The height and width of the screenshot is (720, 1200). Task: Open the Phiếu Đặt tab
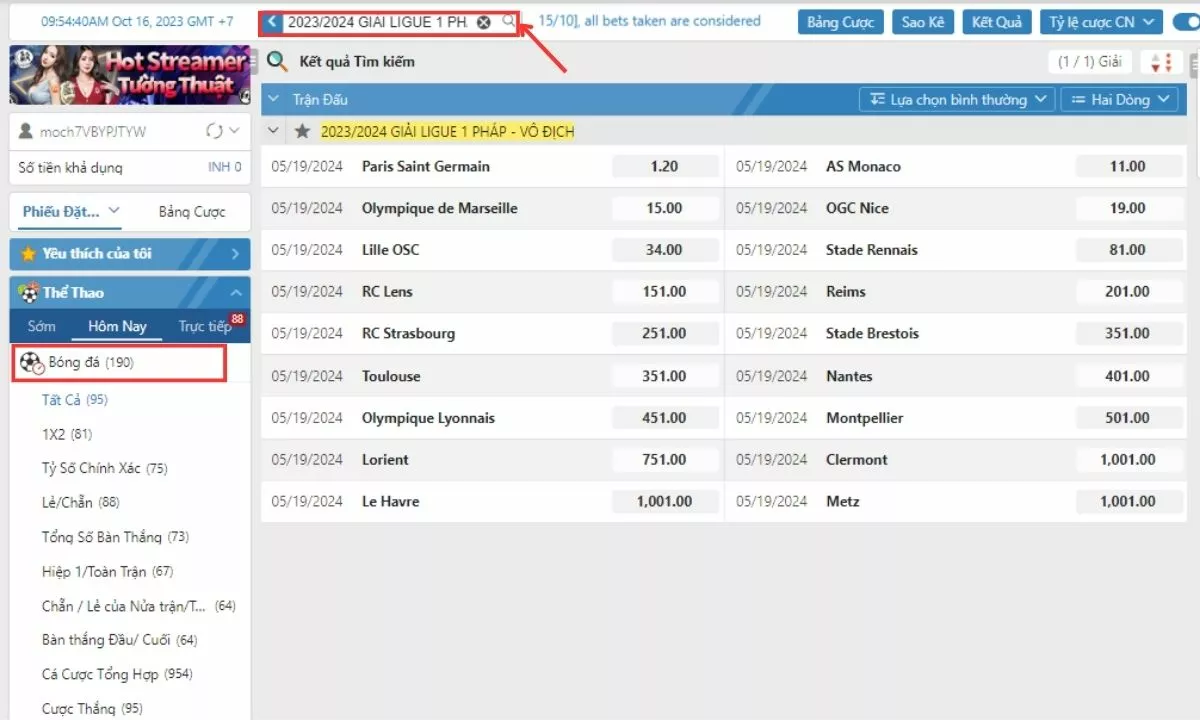[70, 211]
